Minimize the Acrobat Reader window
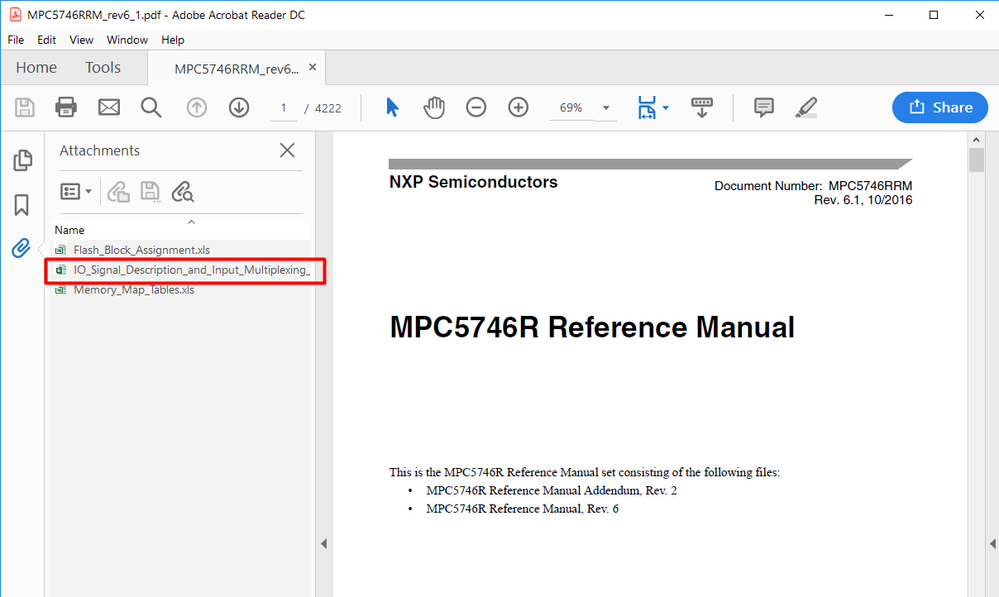 [x=889, y=15]
